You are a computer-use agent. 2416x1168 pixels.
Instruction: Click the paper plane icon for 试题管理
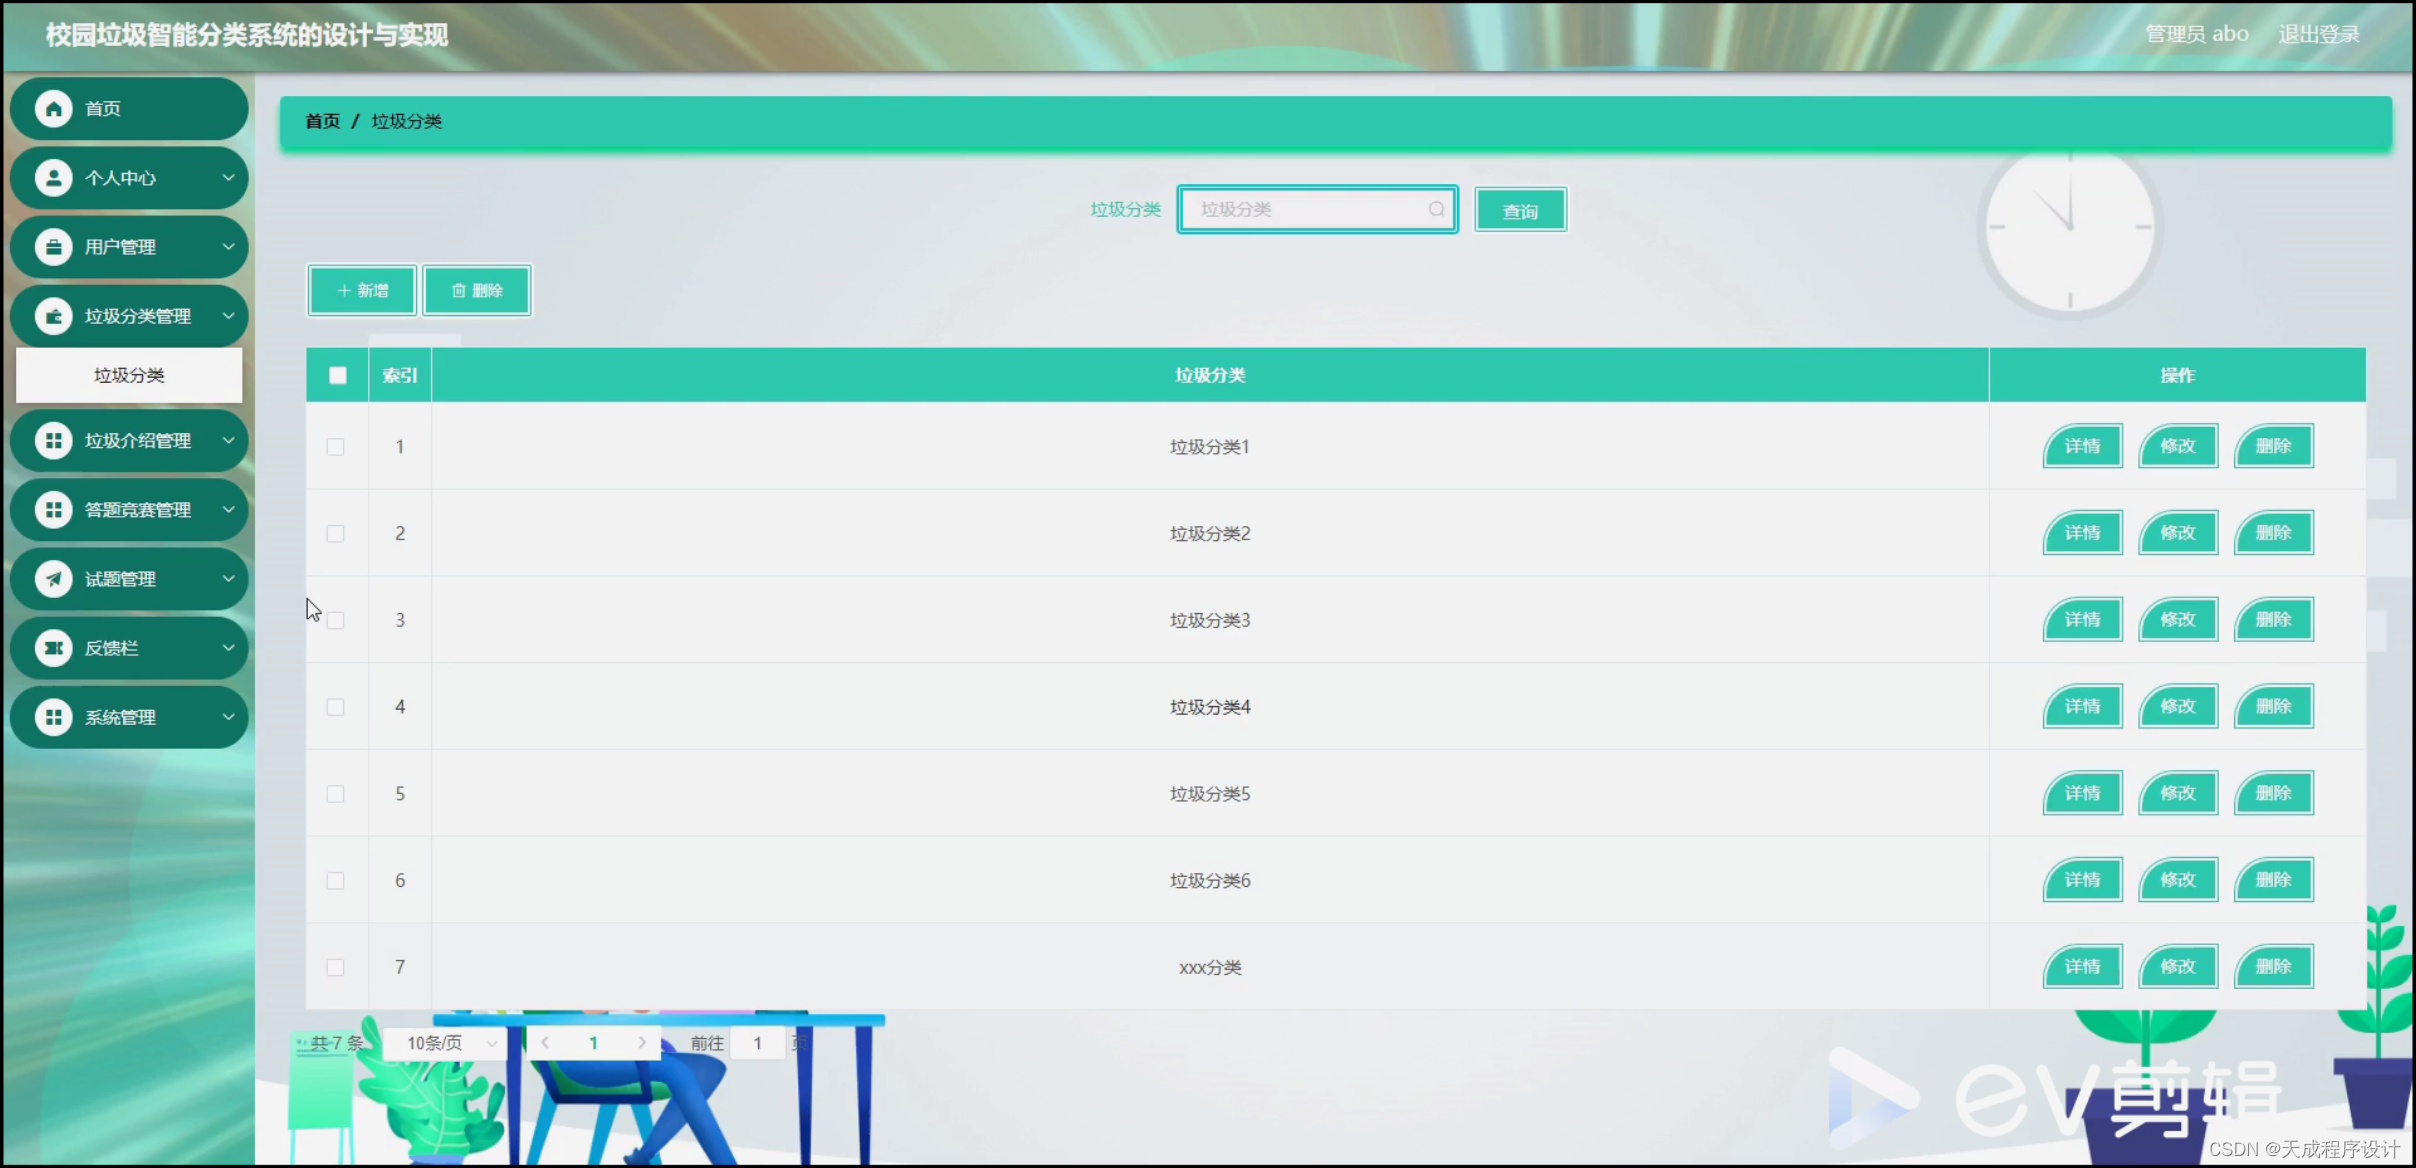(54, 579)
